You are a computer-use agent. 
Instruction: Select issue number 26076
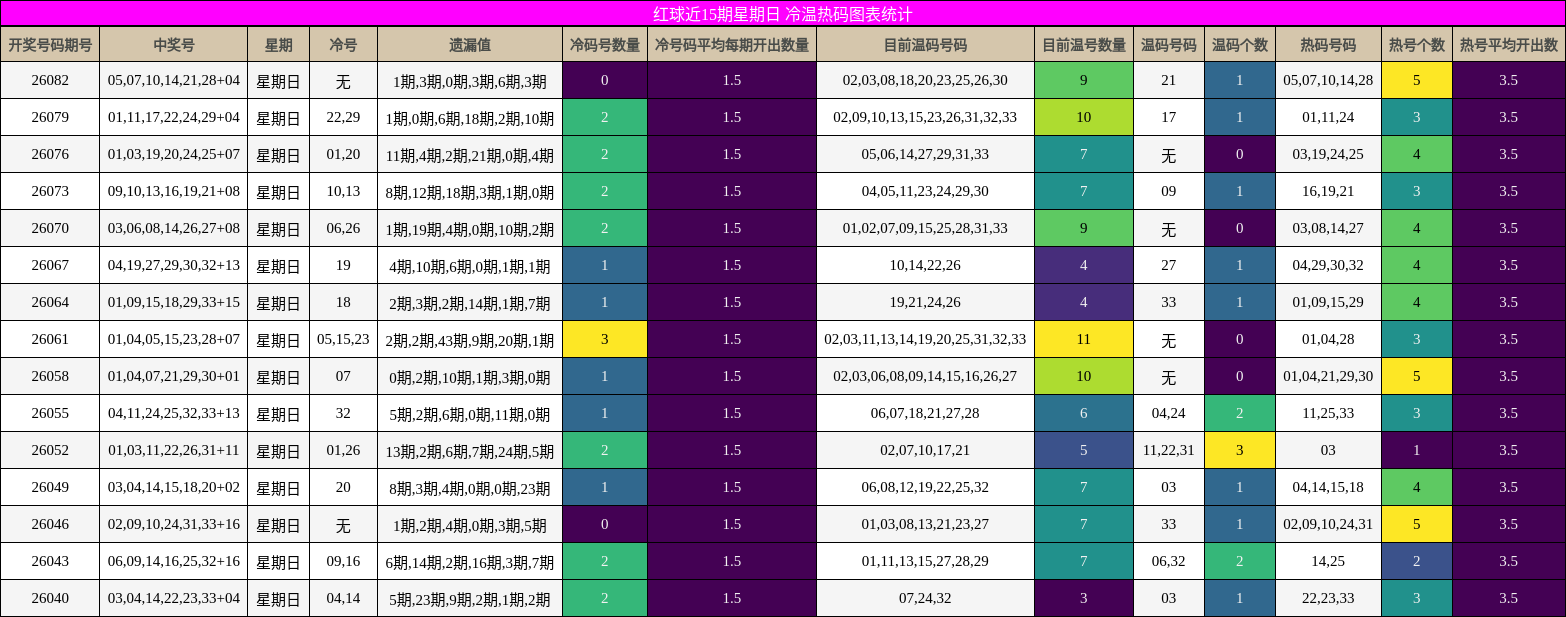[x=50, y=154]
